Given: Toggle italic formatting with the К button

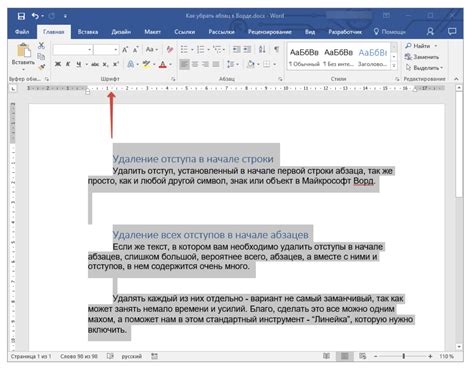Looking at the screenshot, I should tap(68, 64).
